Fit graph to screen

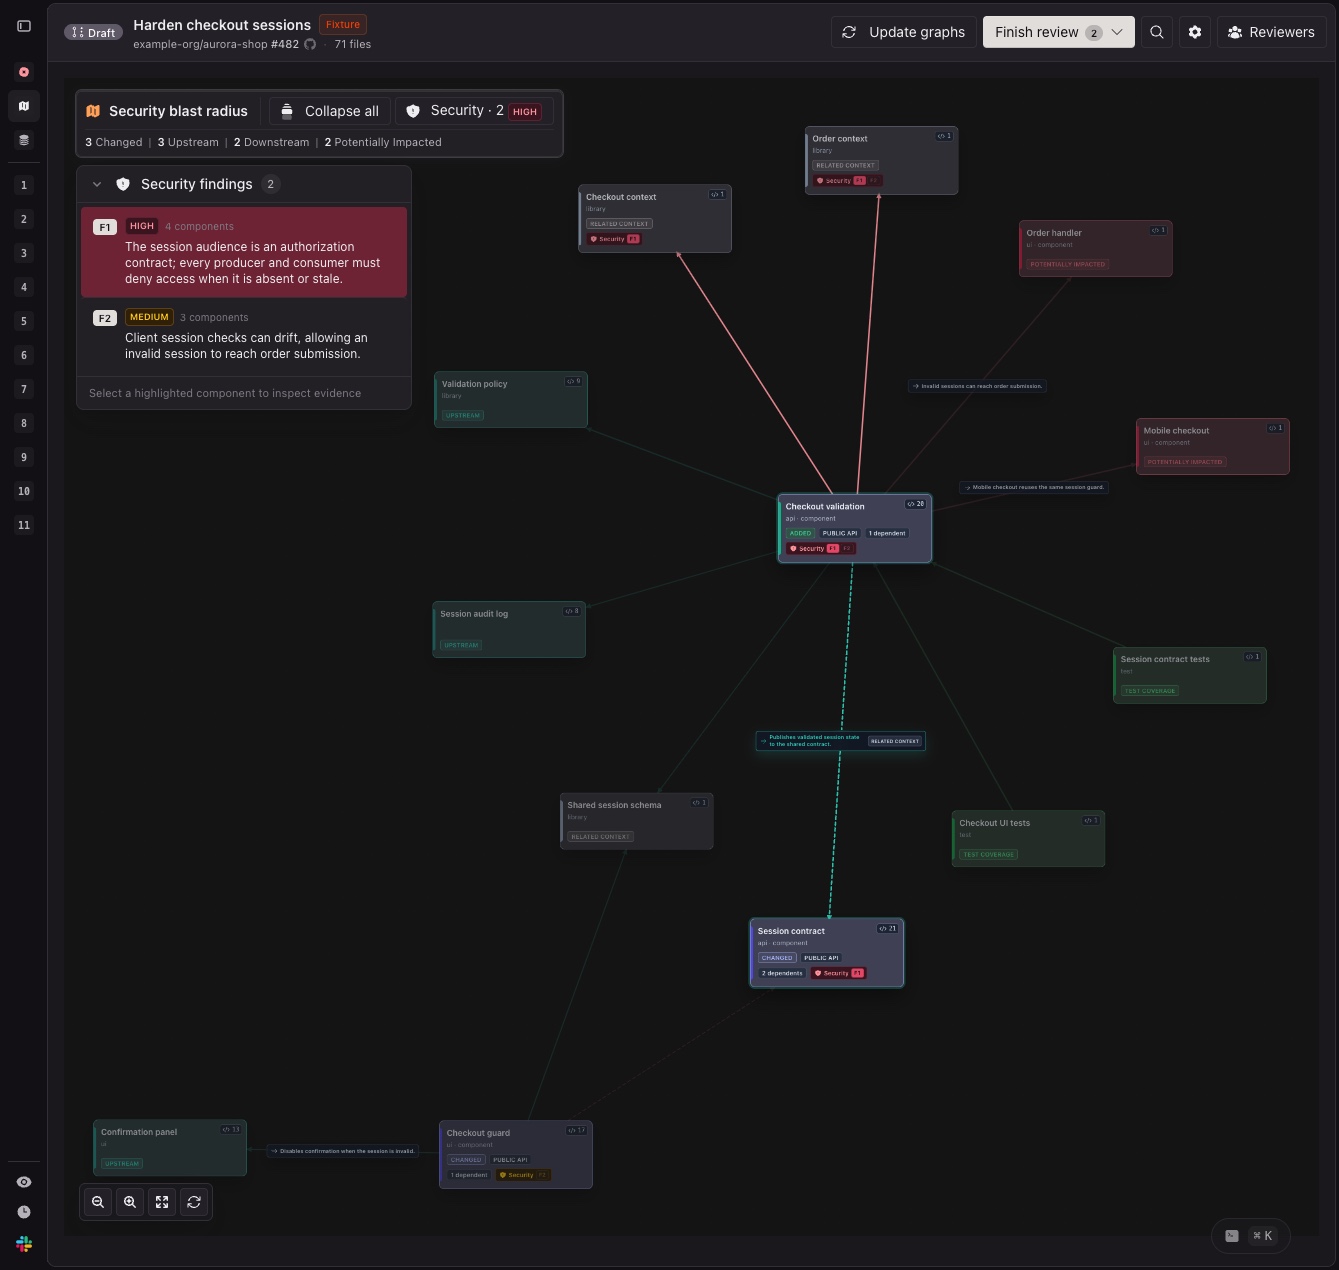point(162,1202)
